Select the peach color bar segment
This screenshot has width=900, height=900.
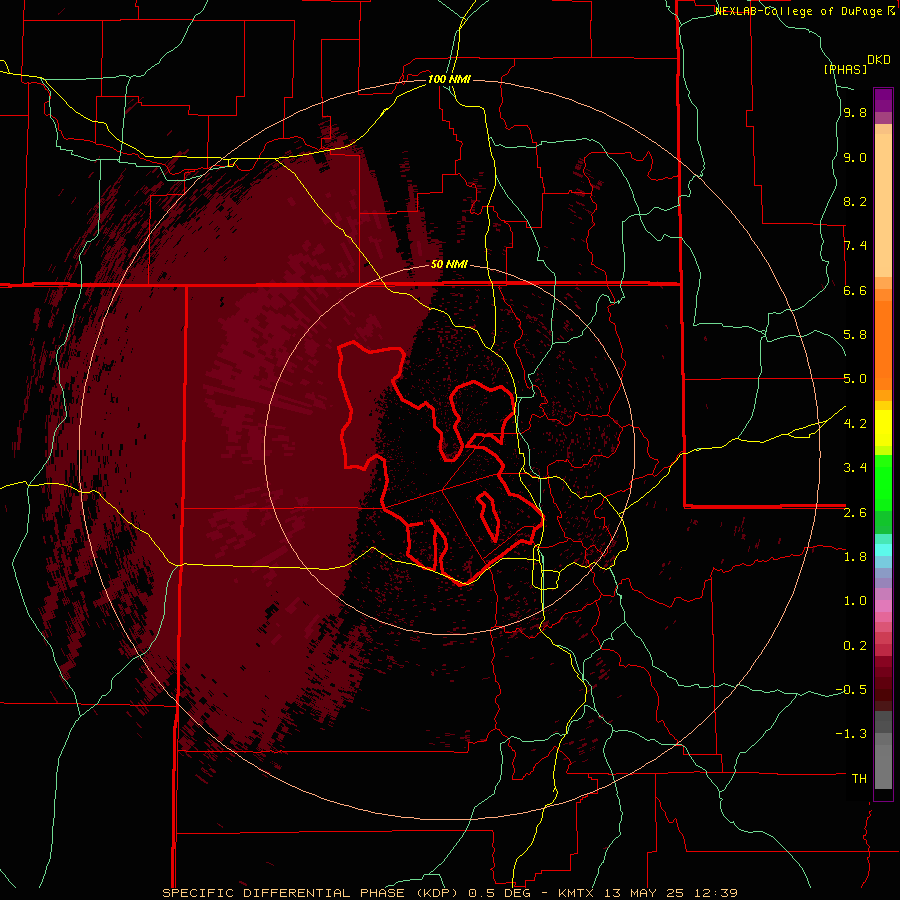883,205
